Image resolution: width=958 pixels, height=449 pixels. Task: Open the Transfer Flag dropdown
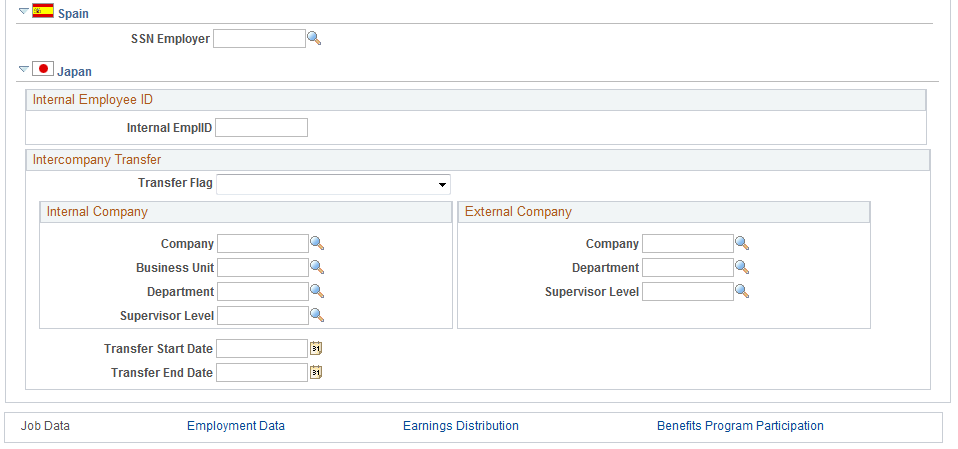point(334,184)
